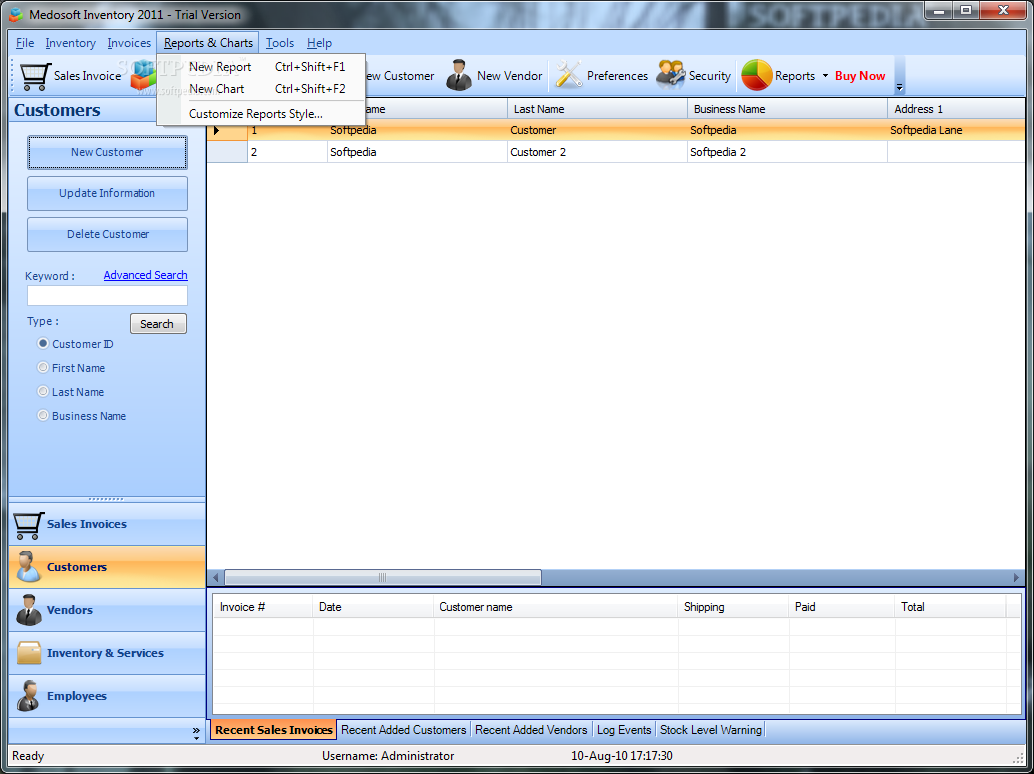
Task: Expand the toolbar overflow options arrow
Action: pos(899,87)
